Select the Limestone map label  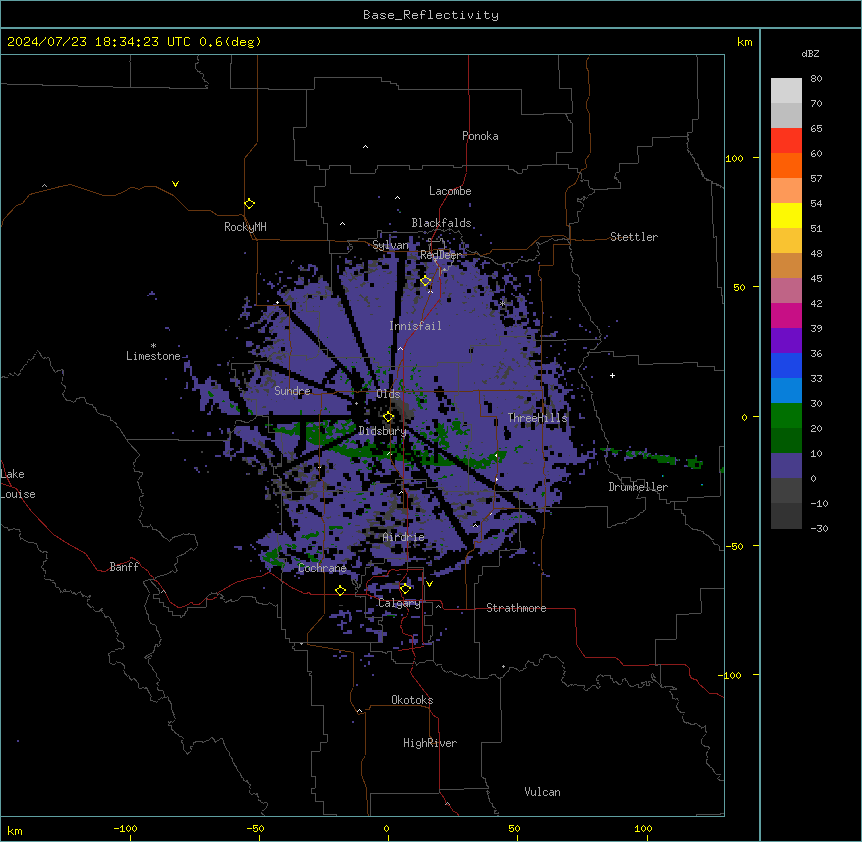pyautogui.click(x=153, y=356)
